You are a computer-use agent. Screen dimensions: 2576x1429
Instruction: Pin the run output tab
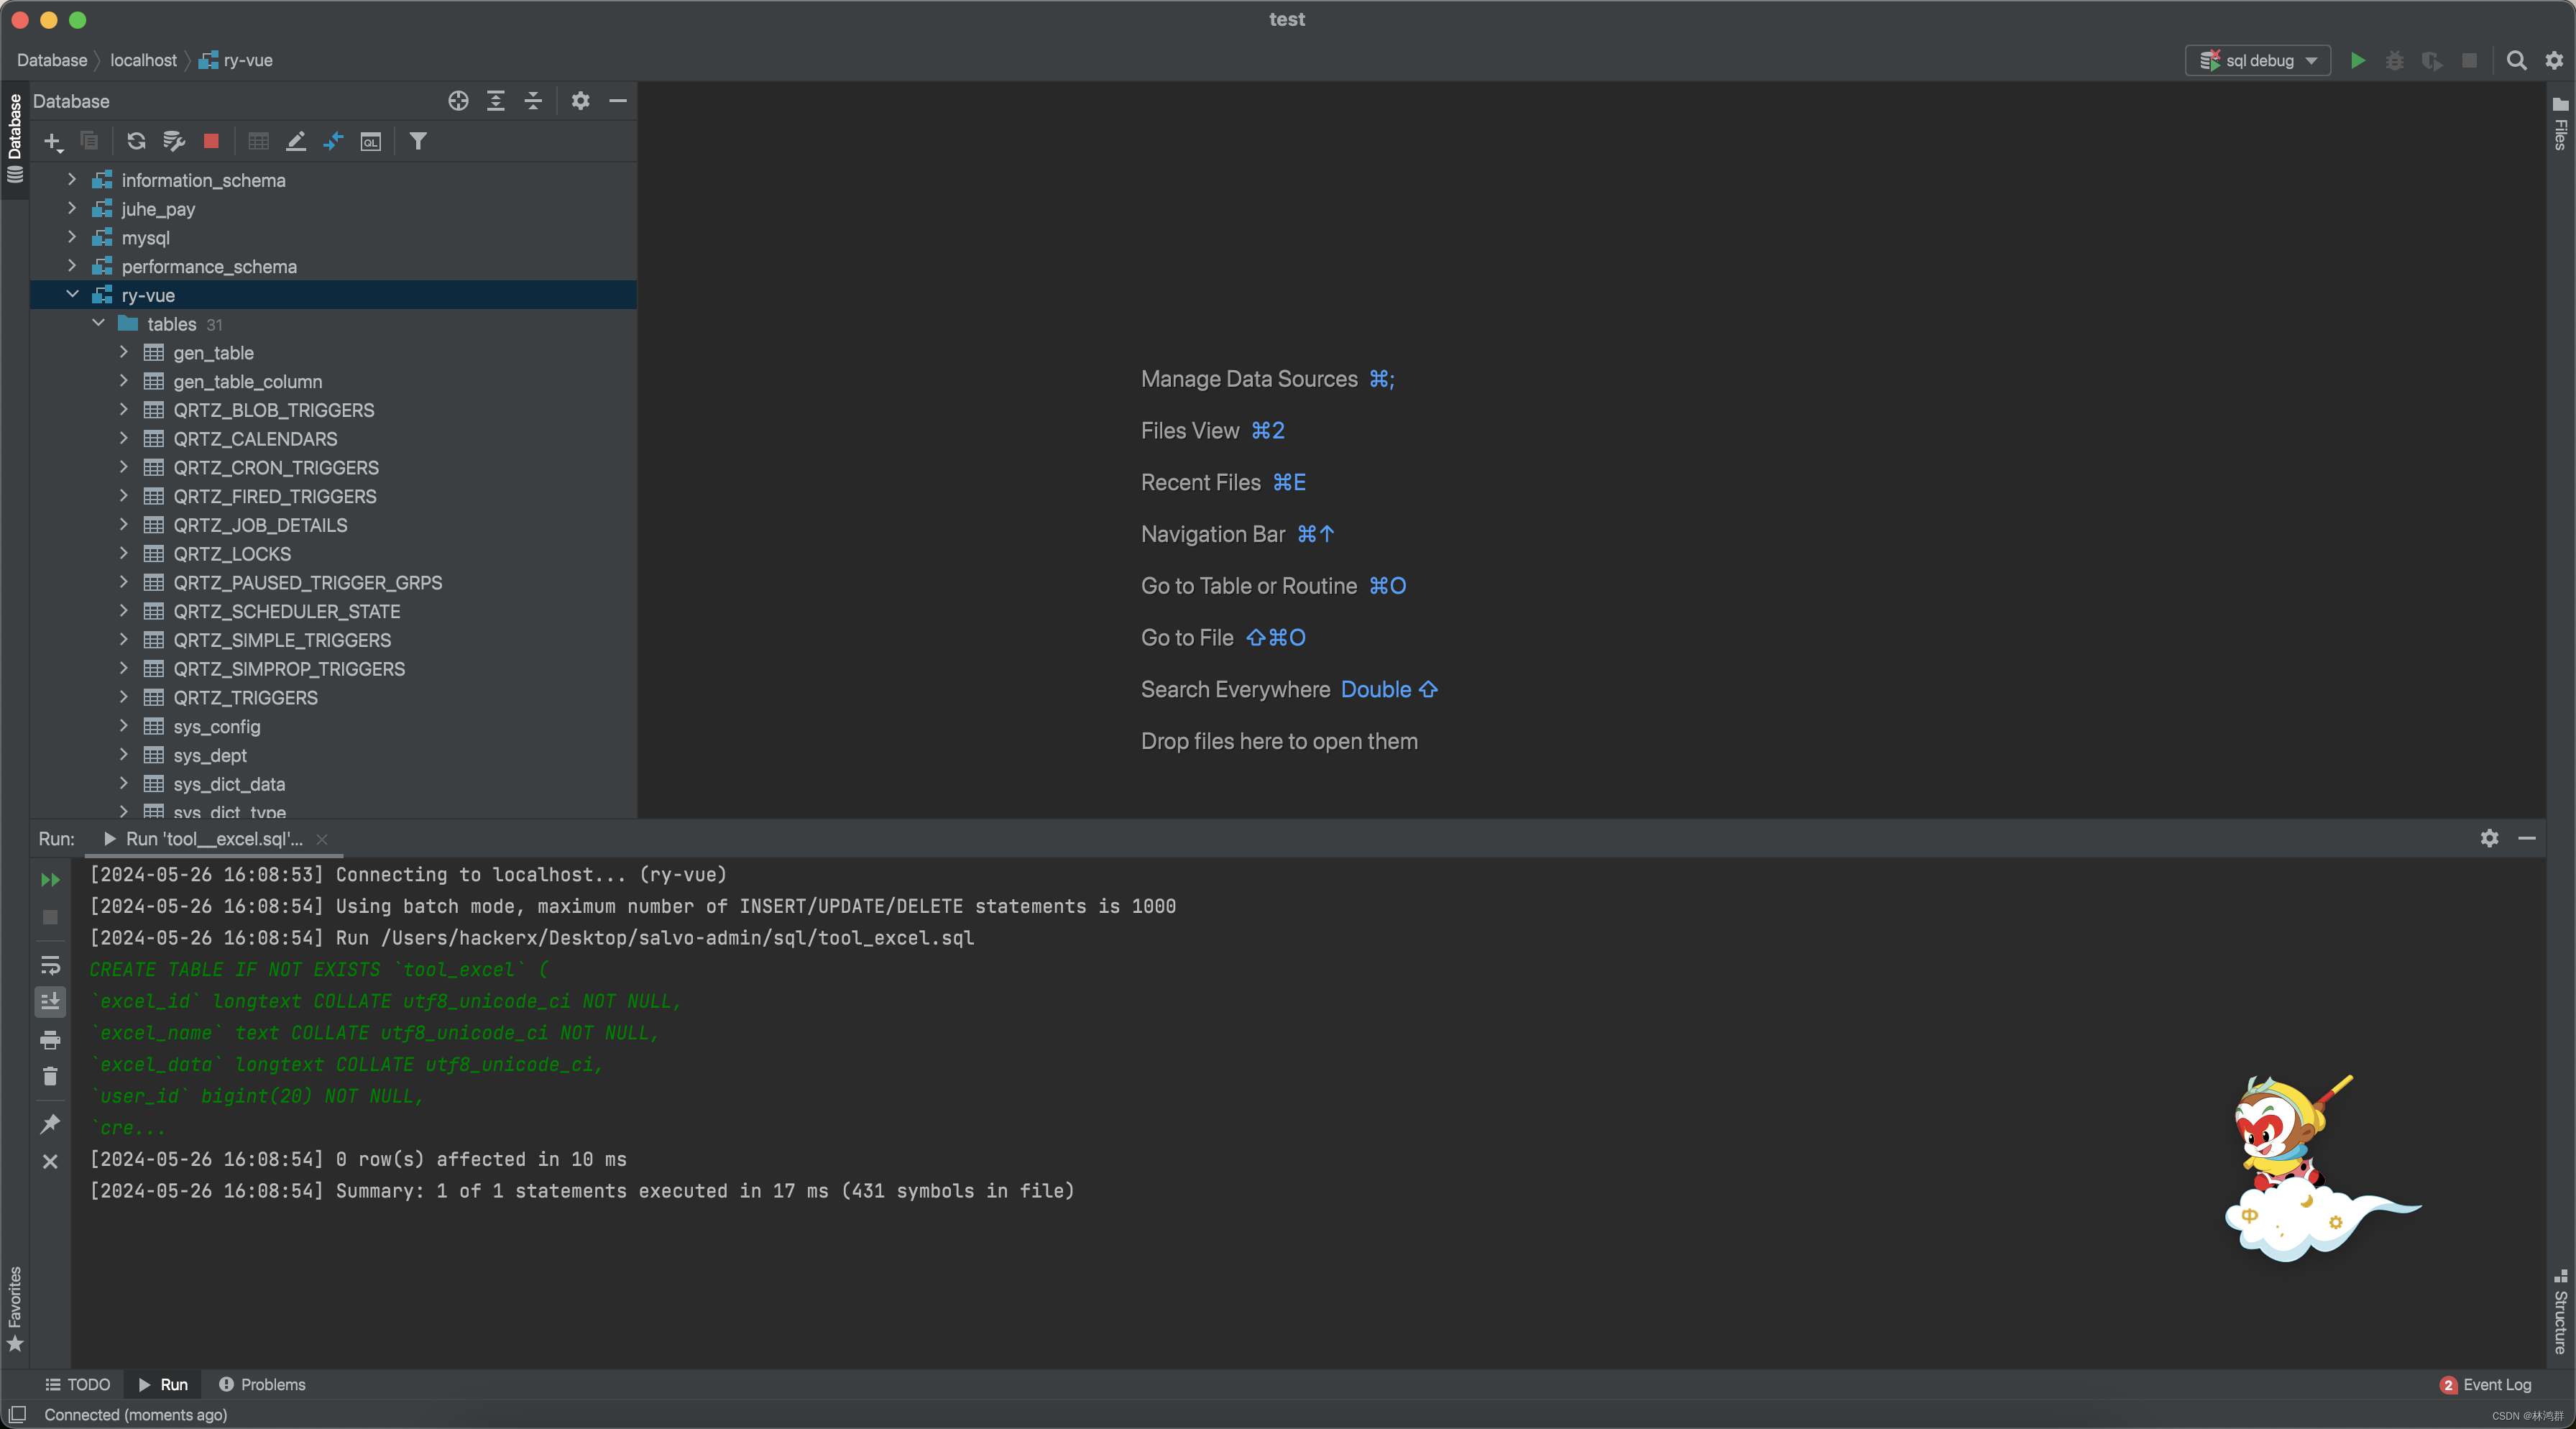pos(50,1124)
